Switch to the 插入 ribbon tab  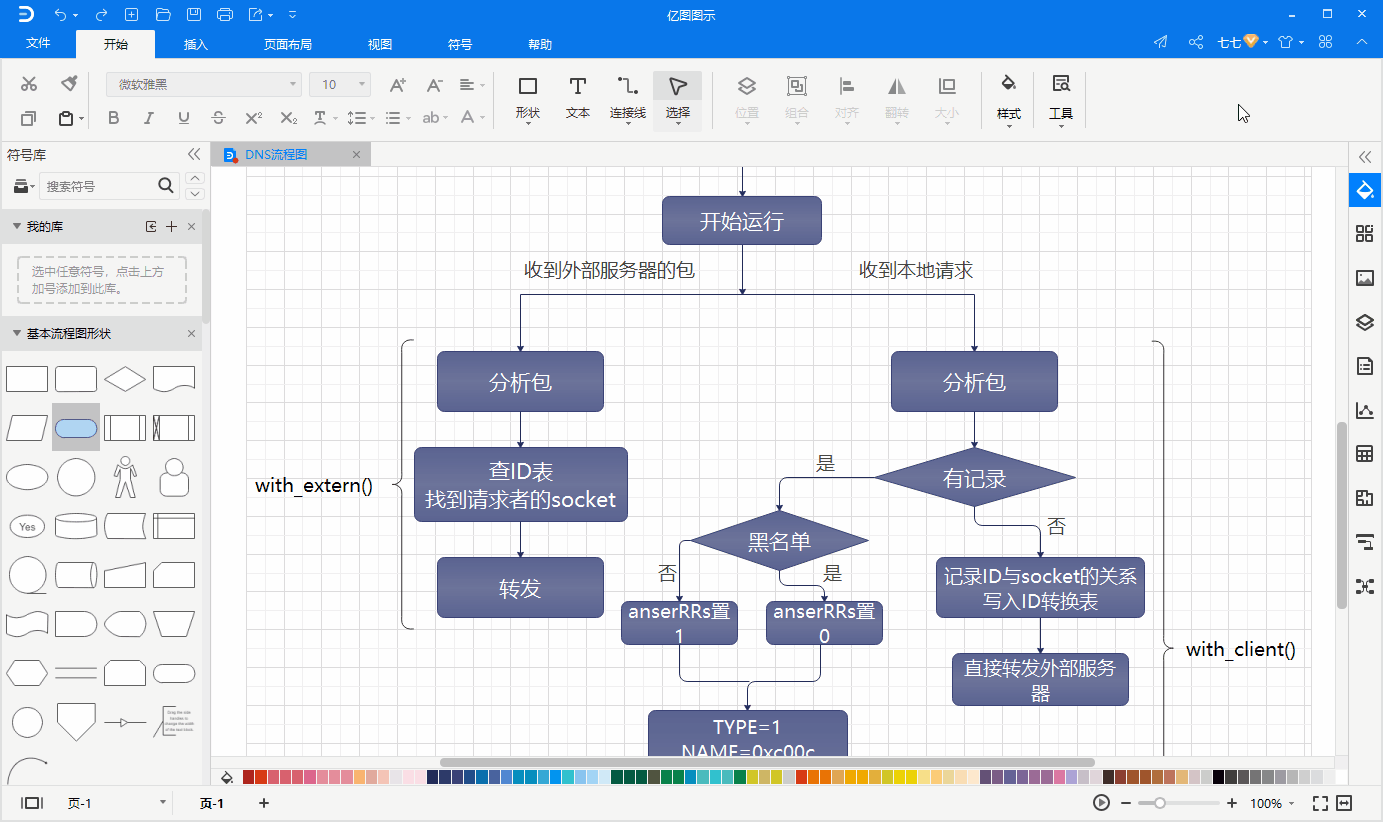[196, 44]
